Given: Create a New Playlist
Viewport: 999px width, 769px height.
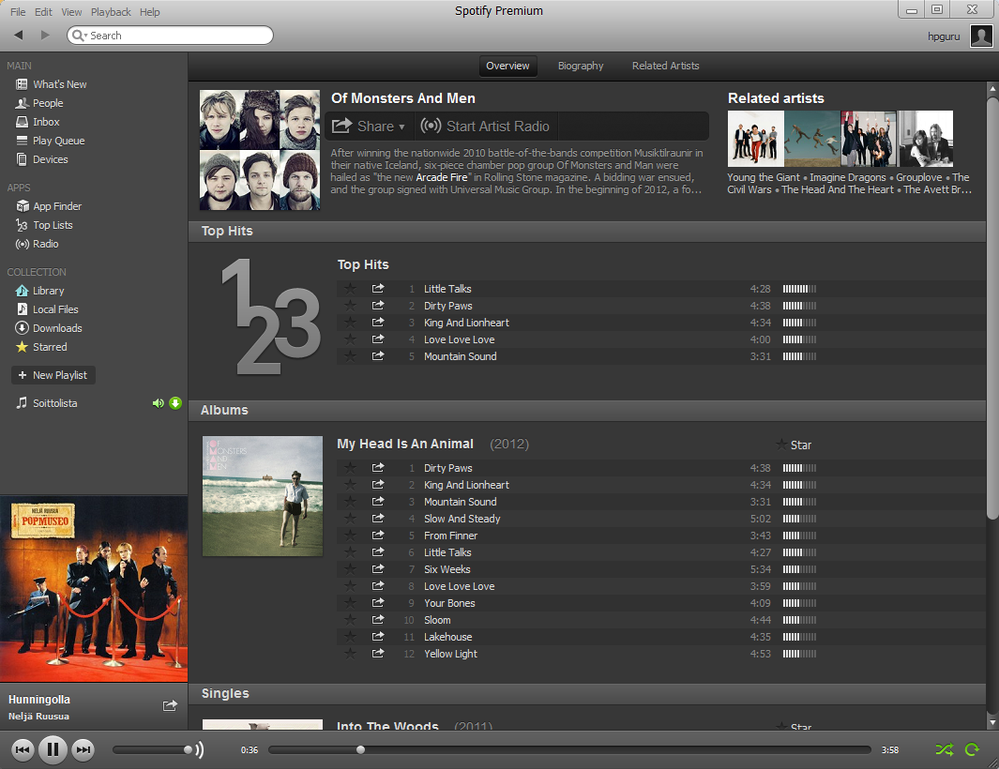Looking at the screenshot, I should [54, 375].
